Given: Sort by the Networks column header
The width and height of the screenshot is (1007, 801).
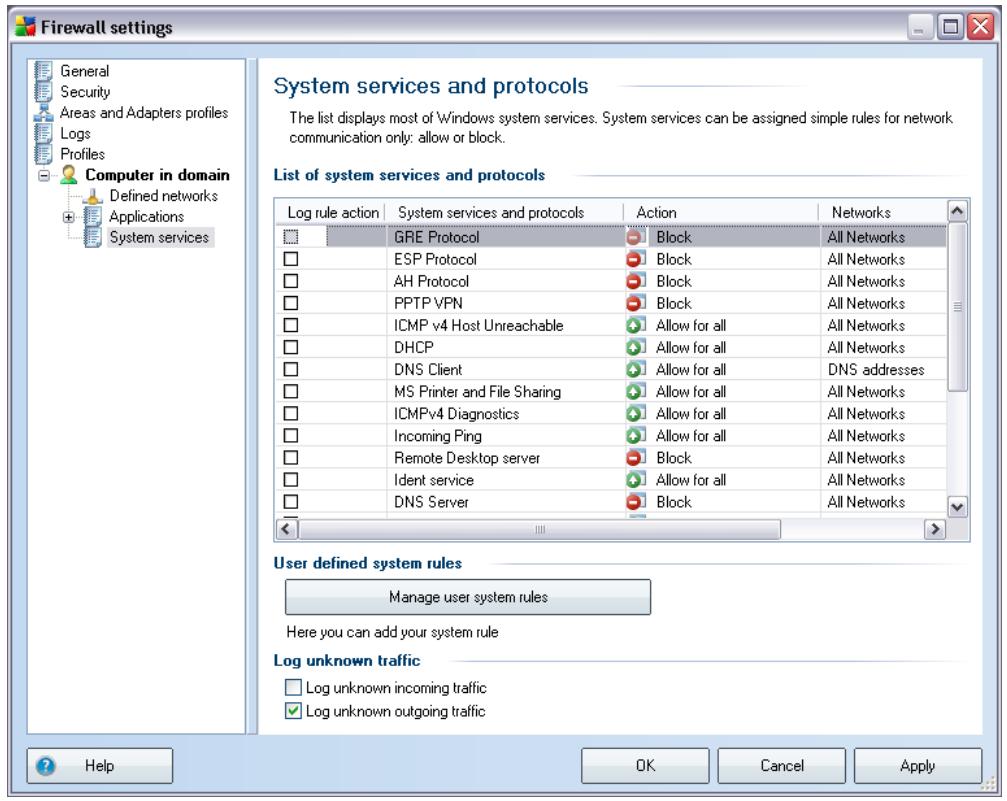Looking at the screenshot, I should (883, 213).
